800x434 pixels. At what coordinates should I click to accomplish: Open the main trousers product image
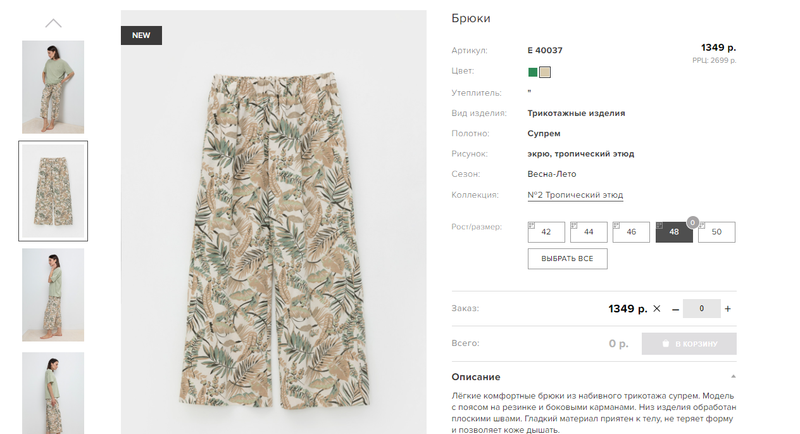pyautogui.click(x=273, y=222)
